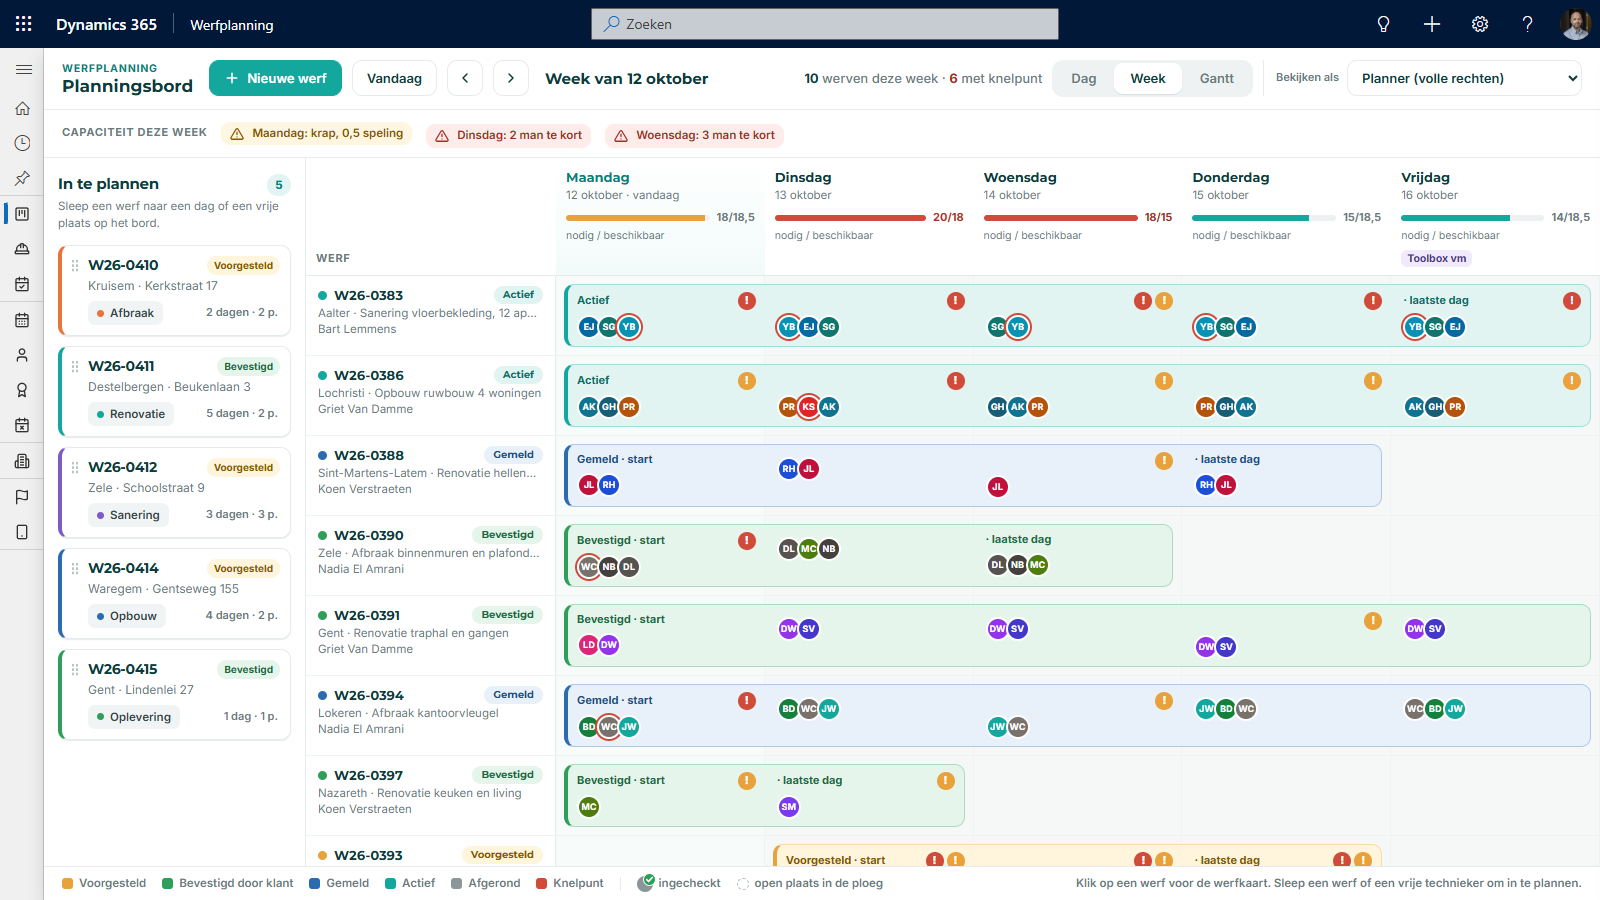Go to Home in the sidebar

22,108
